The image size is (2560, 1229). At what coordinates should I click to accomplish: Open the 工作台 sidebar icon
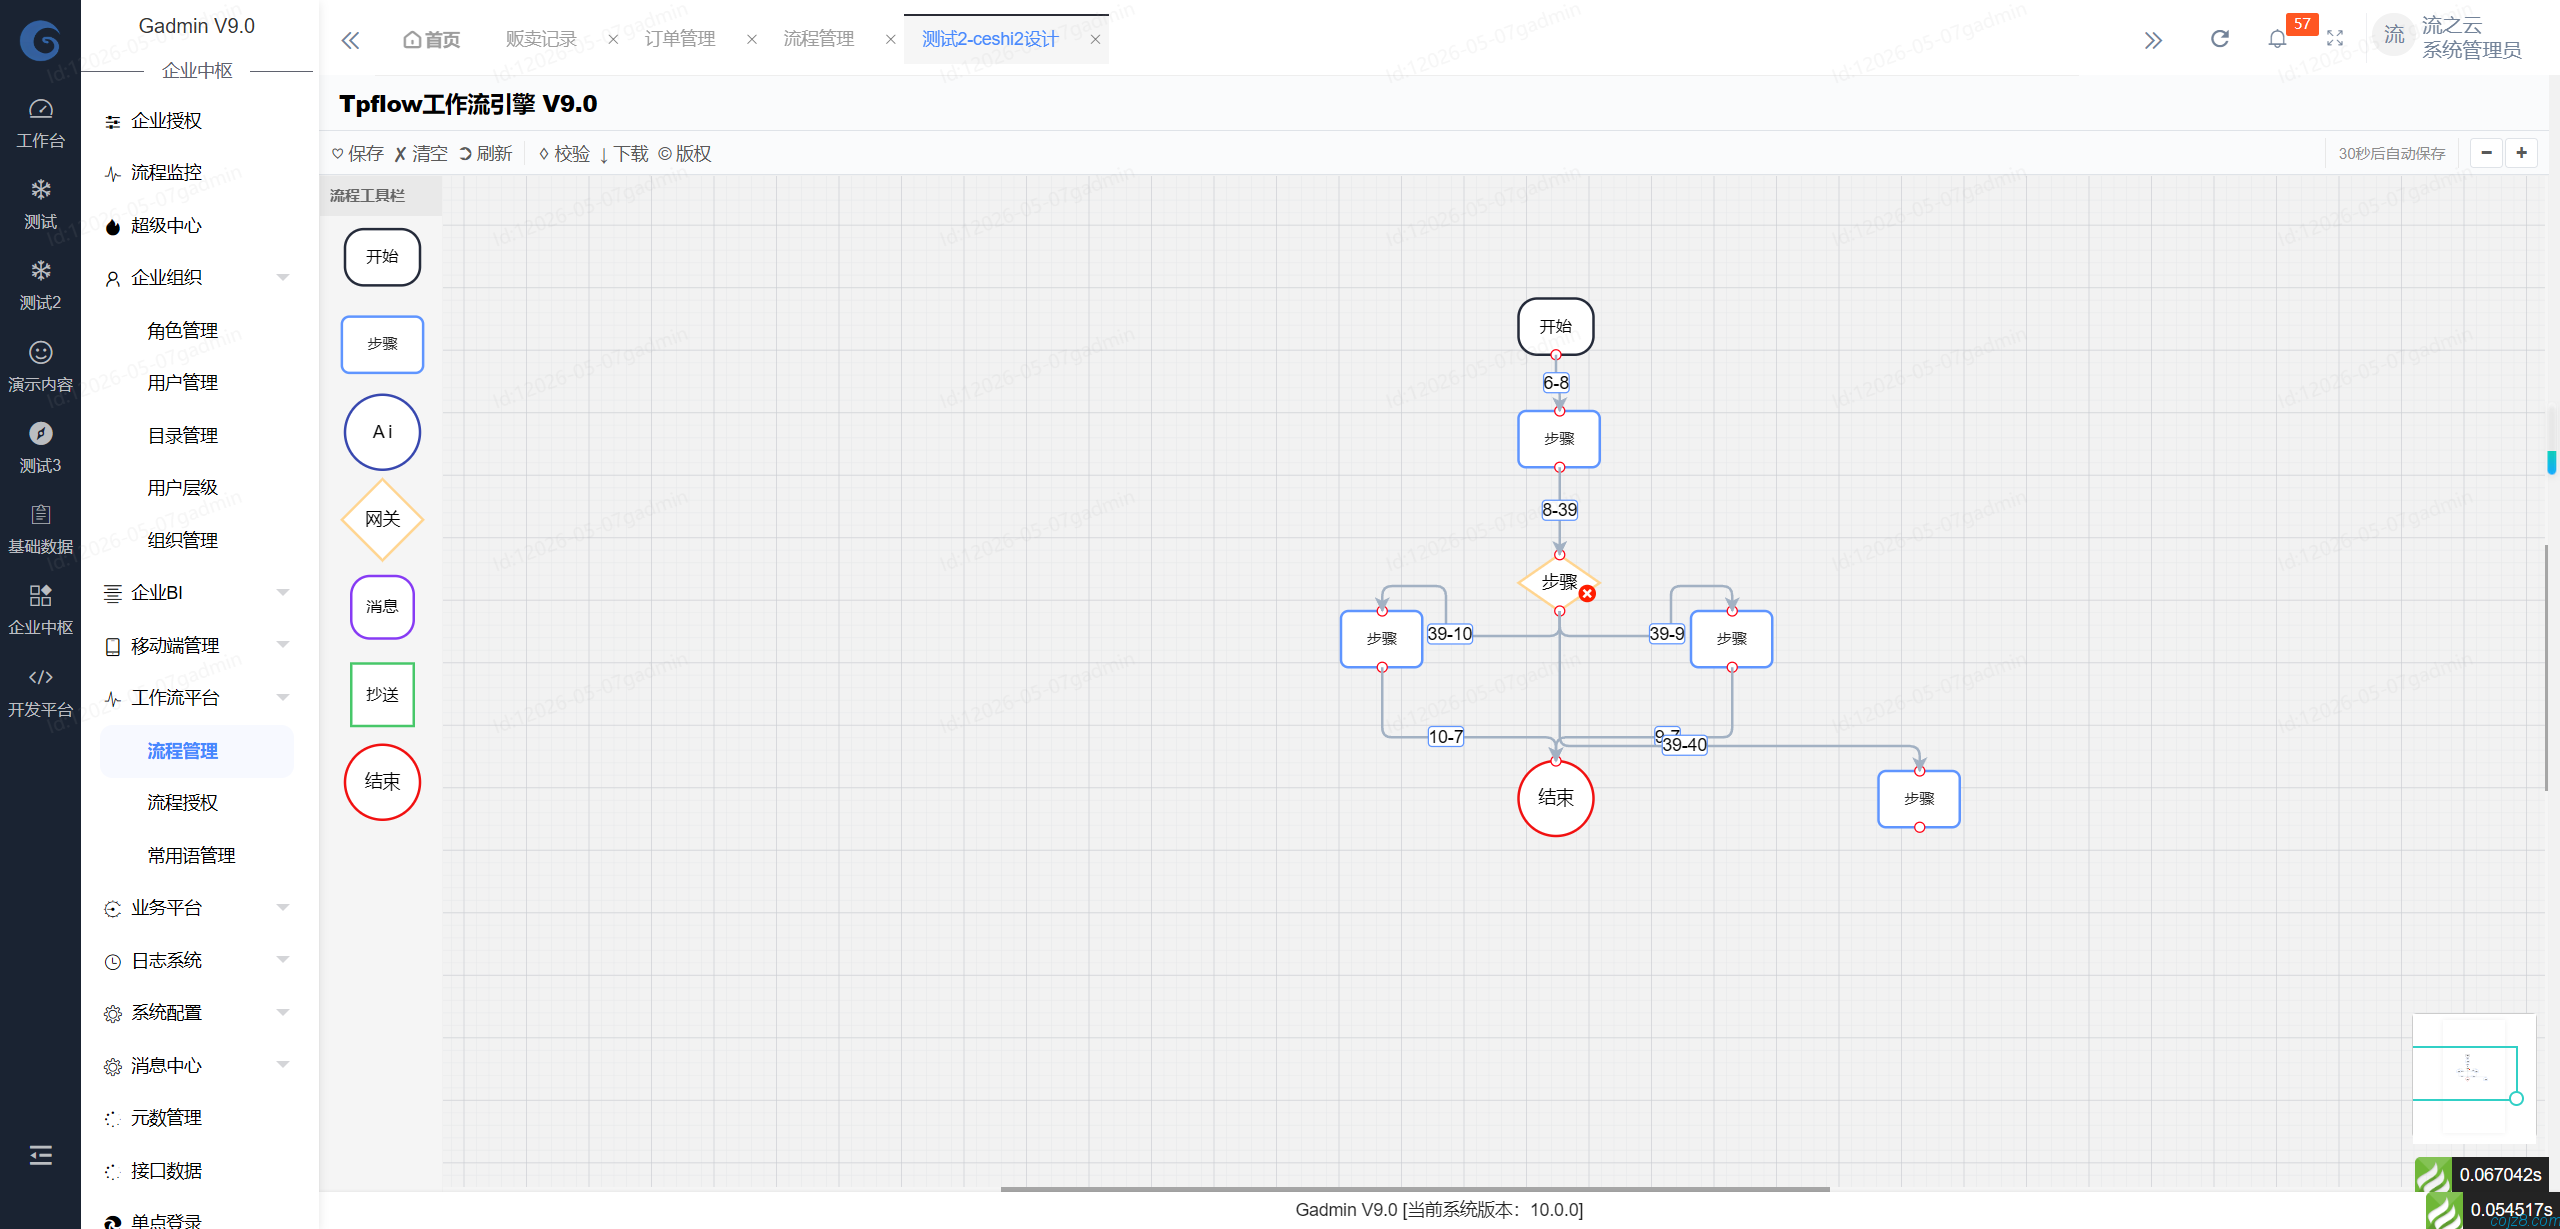pos(40,123)
